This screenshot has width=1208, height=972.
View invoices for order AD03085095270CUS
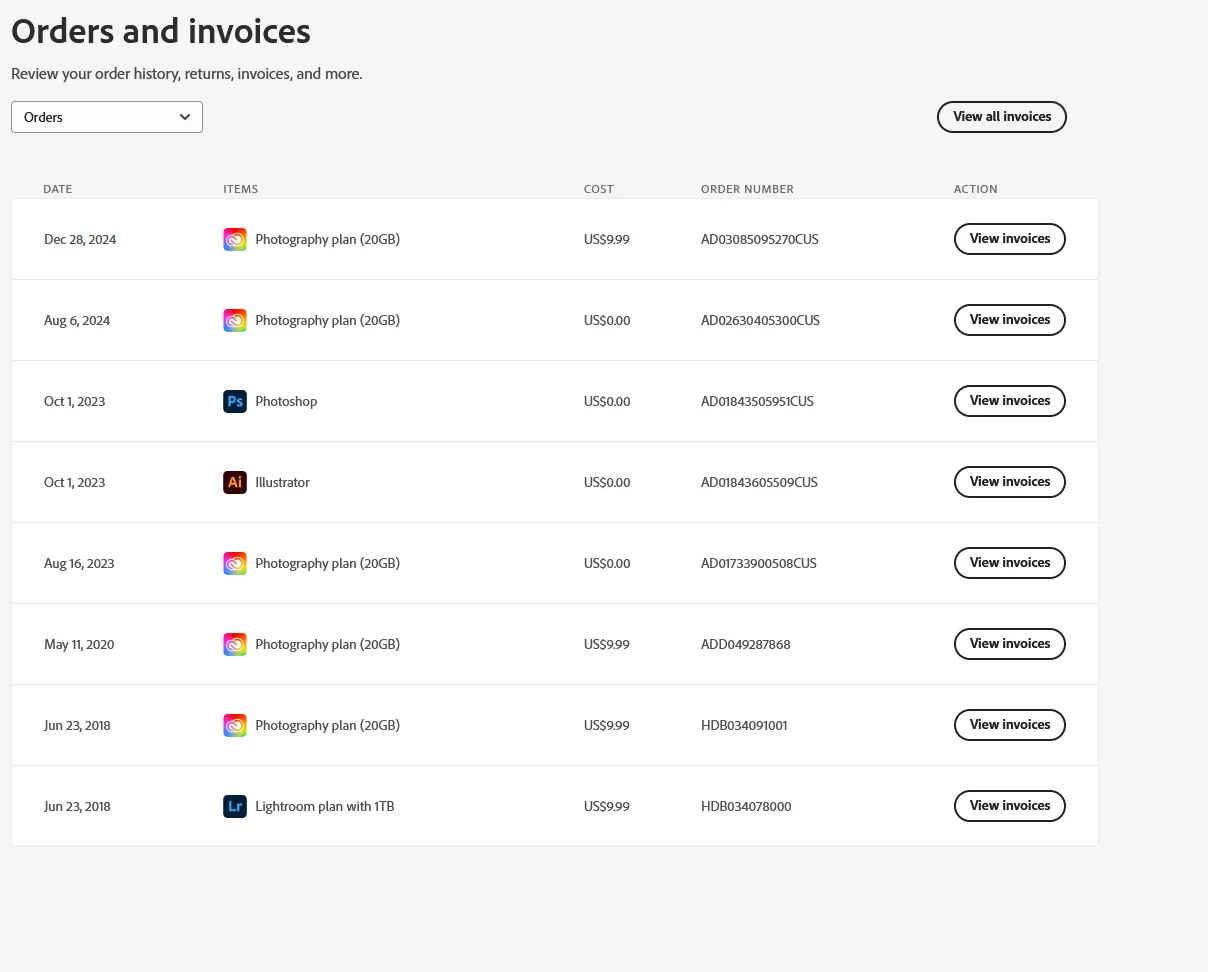1010,239
